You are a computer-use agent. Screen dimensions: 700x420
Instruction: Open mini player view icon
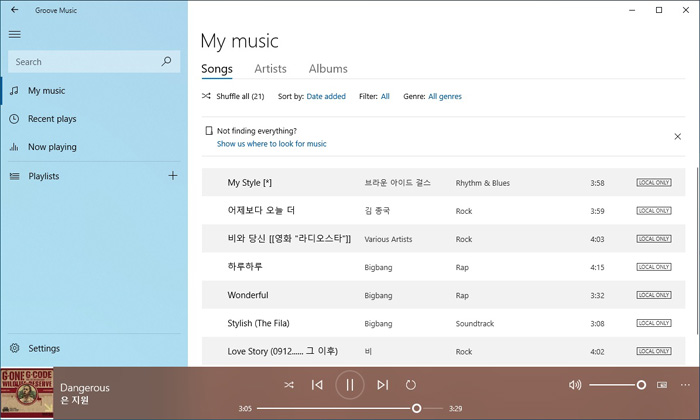tap(662, 385)
